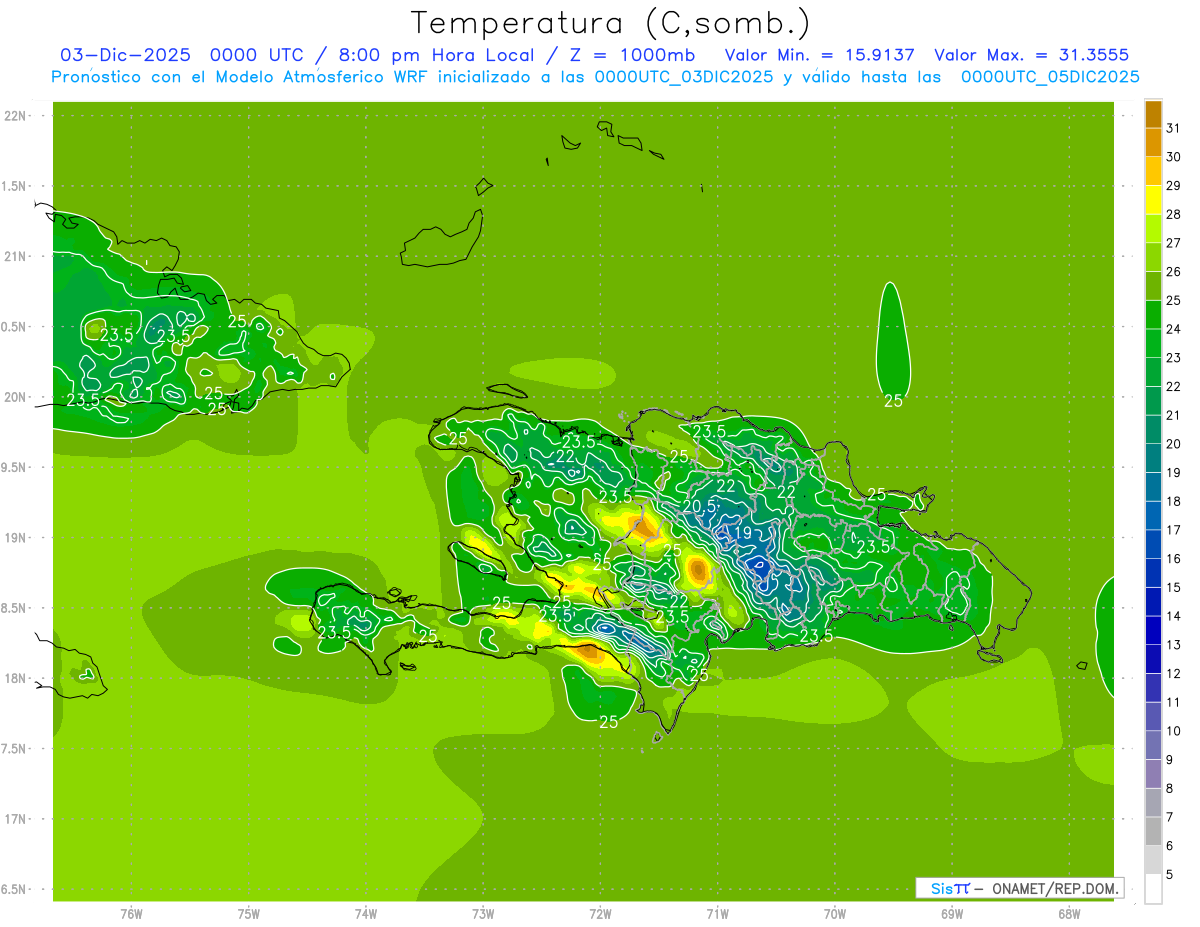Click the "72W" longitude axis label
Viewport: 1200px width, 927px height.
(x=600, y=914)
